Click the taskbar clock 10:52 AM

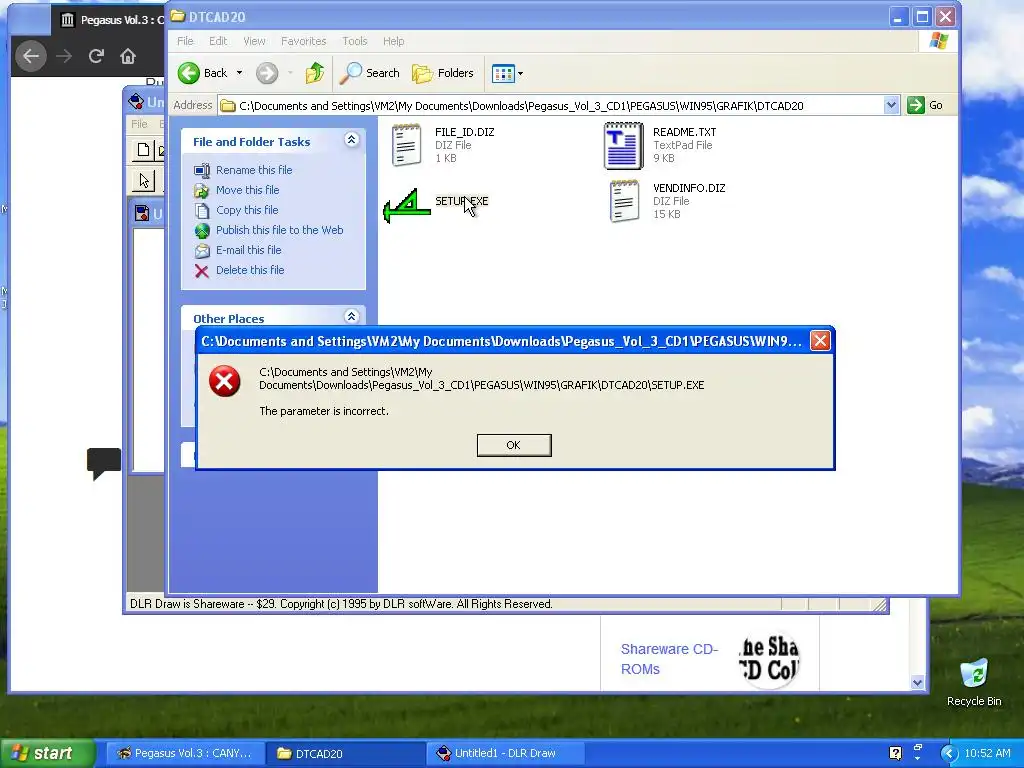[987, 754]
